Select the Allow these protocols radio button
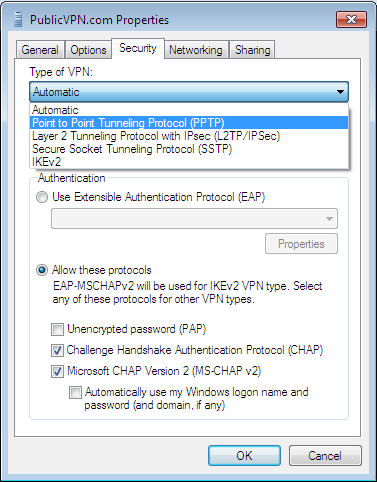Image resolution: width=377 pixels, height=482 pixels. click(x=42, y=270)
